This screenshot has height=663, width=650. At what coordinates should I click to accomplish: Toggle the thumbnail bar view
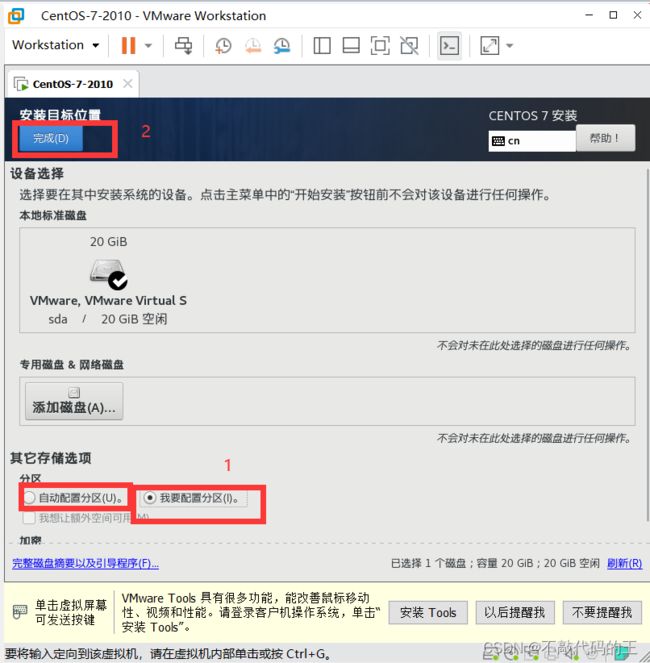351,45
